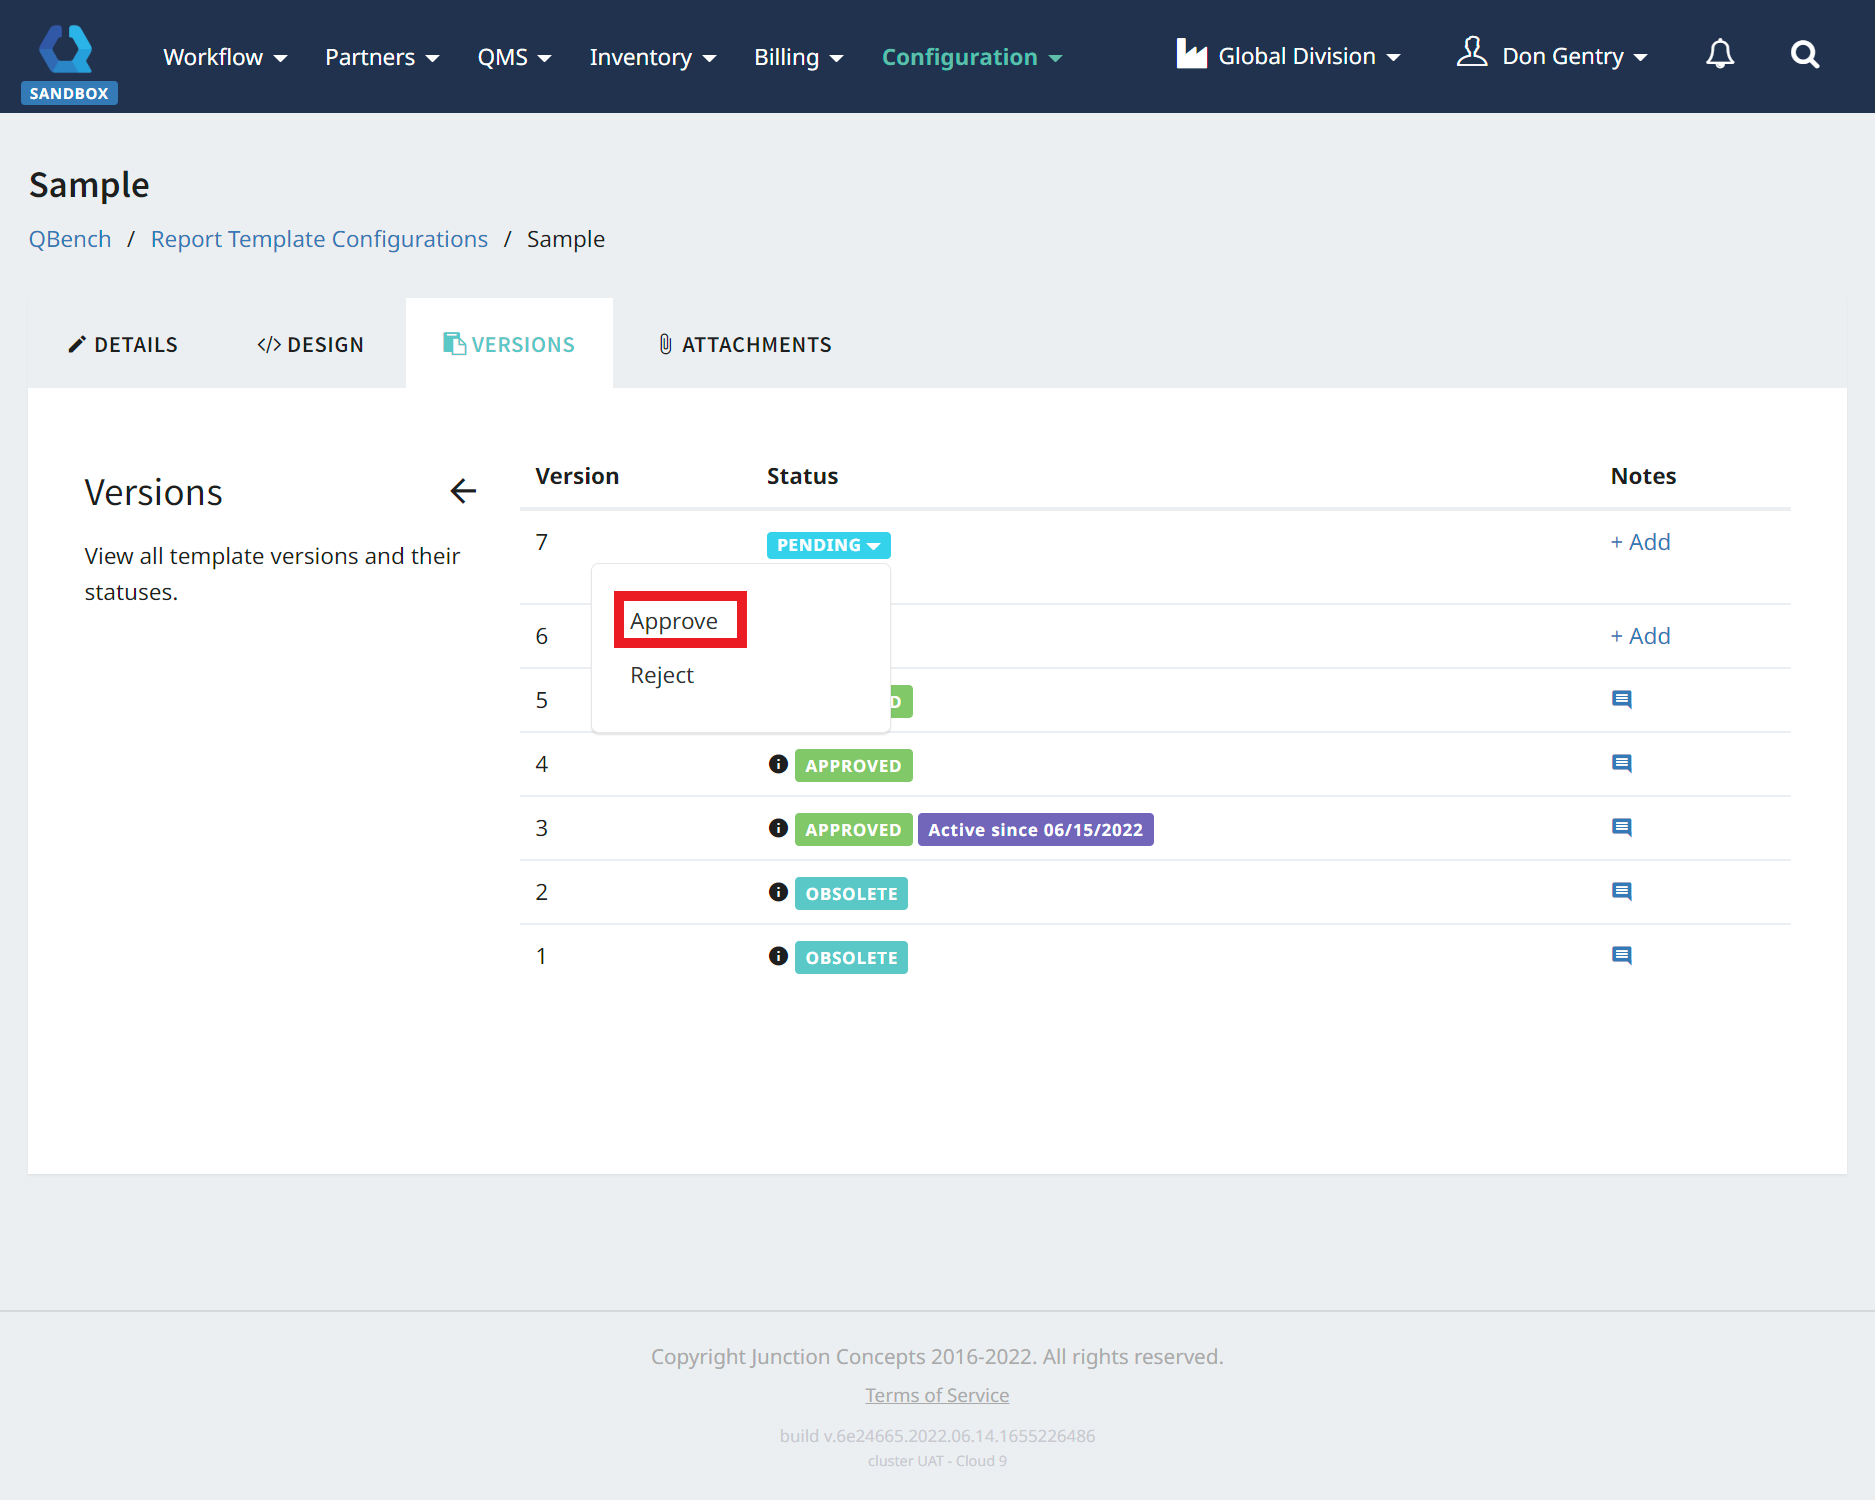Open the notes comment icon for version 5
Image resolution: width=1875 pixels, height=1500 pixels.
(1621, 699)
